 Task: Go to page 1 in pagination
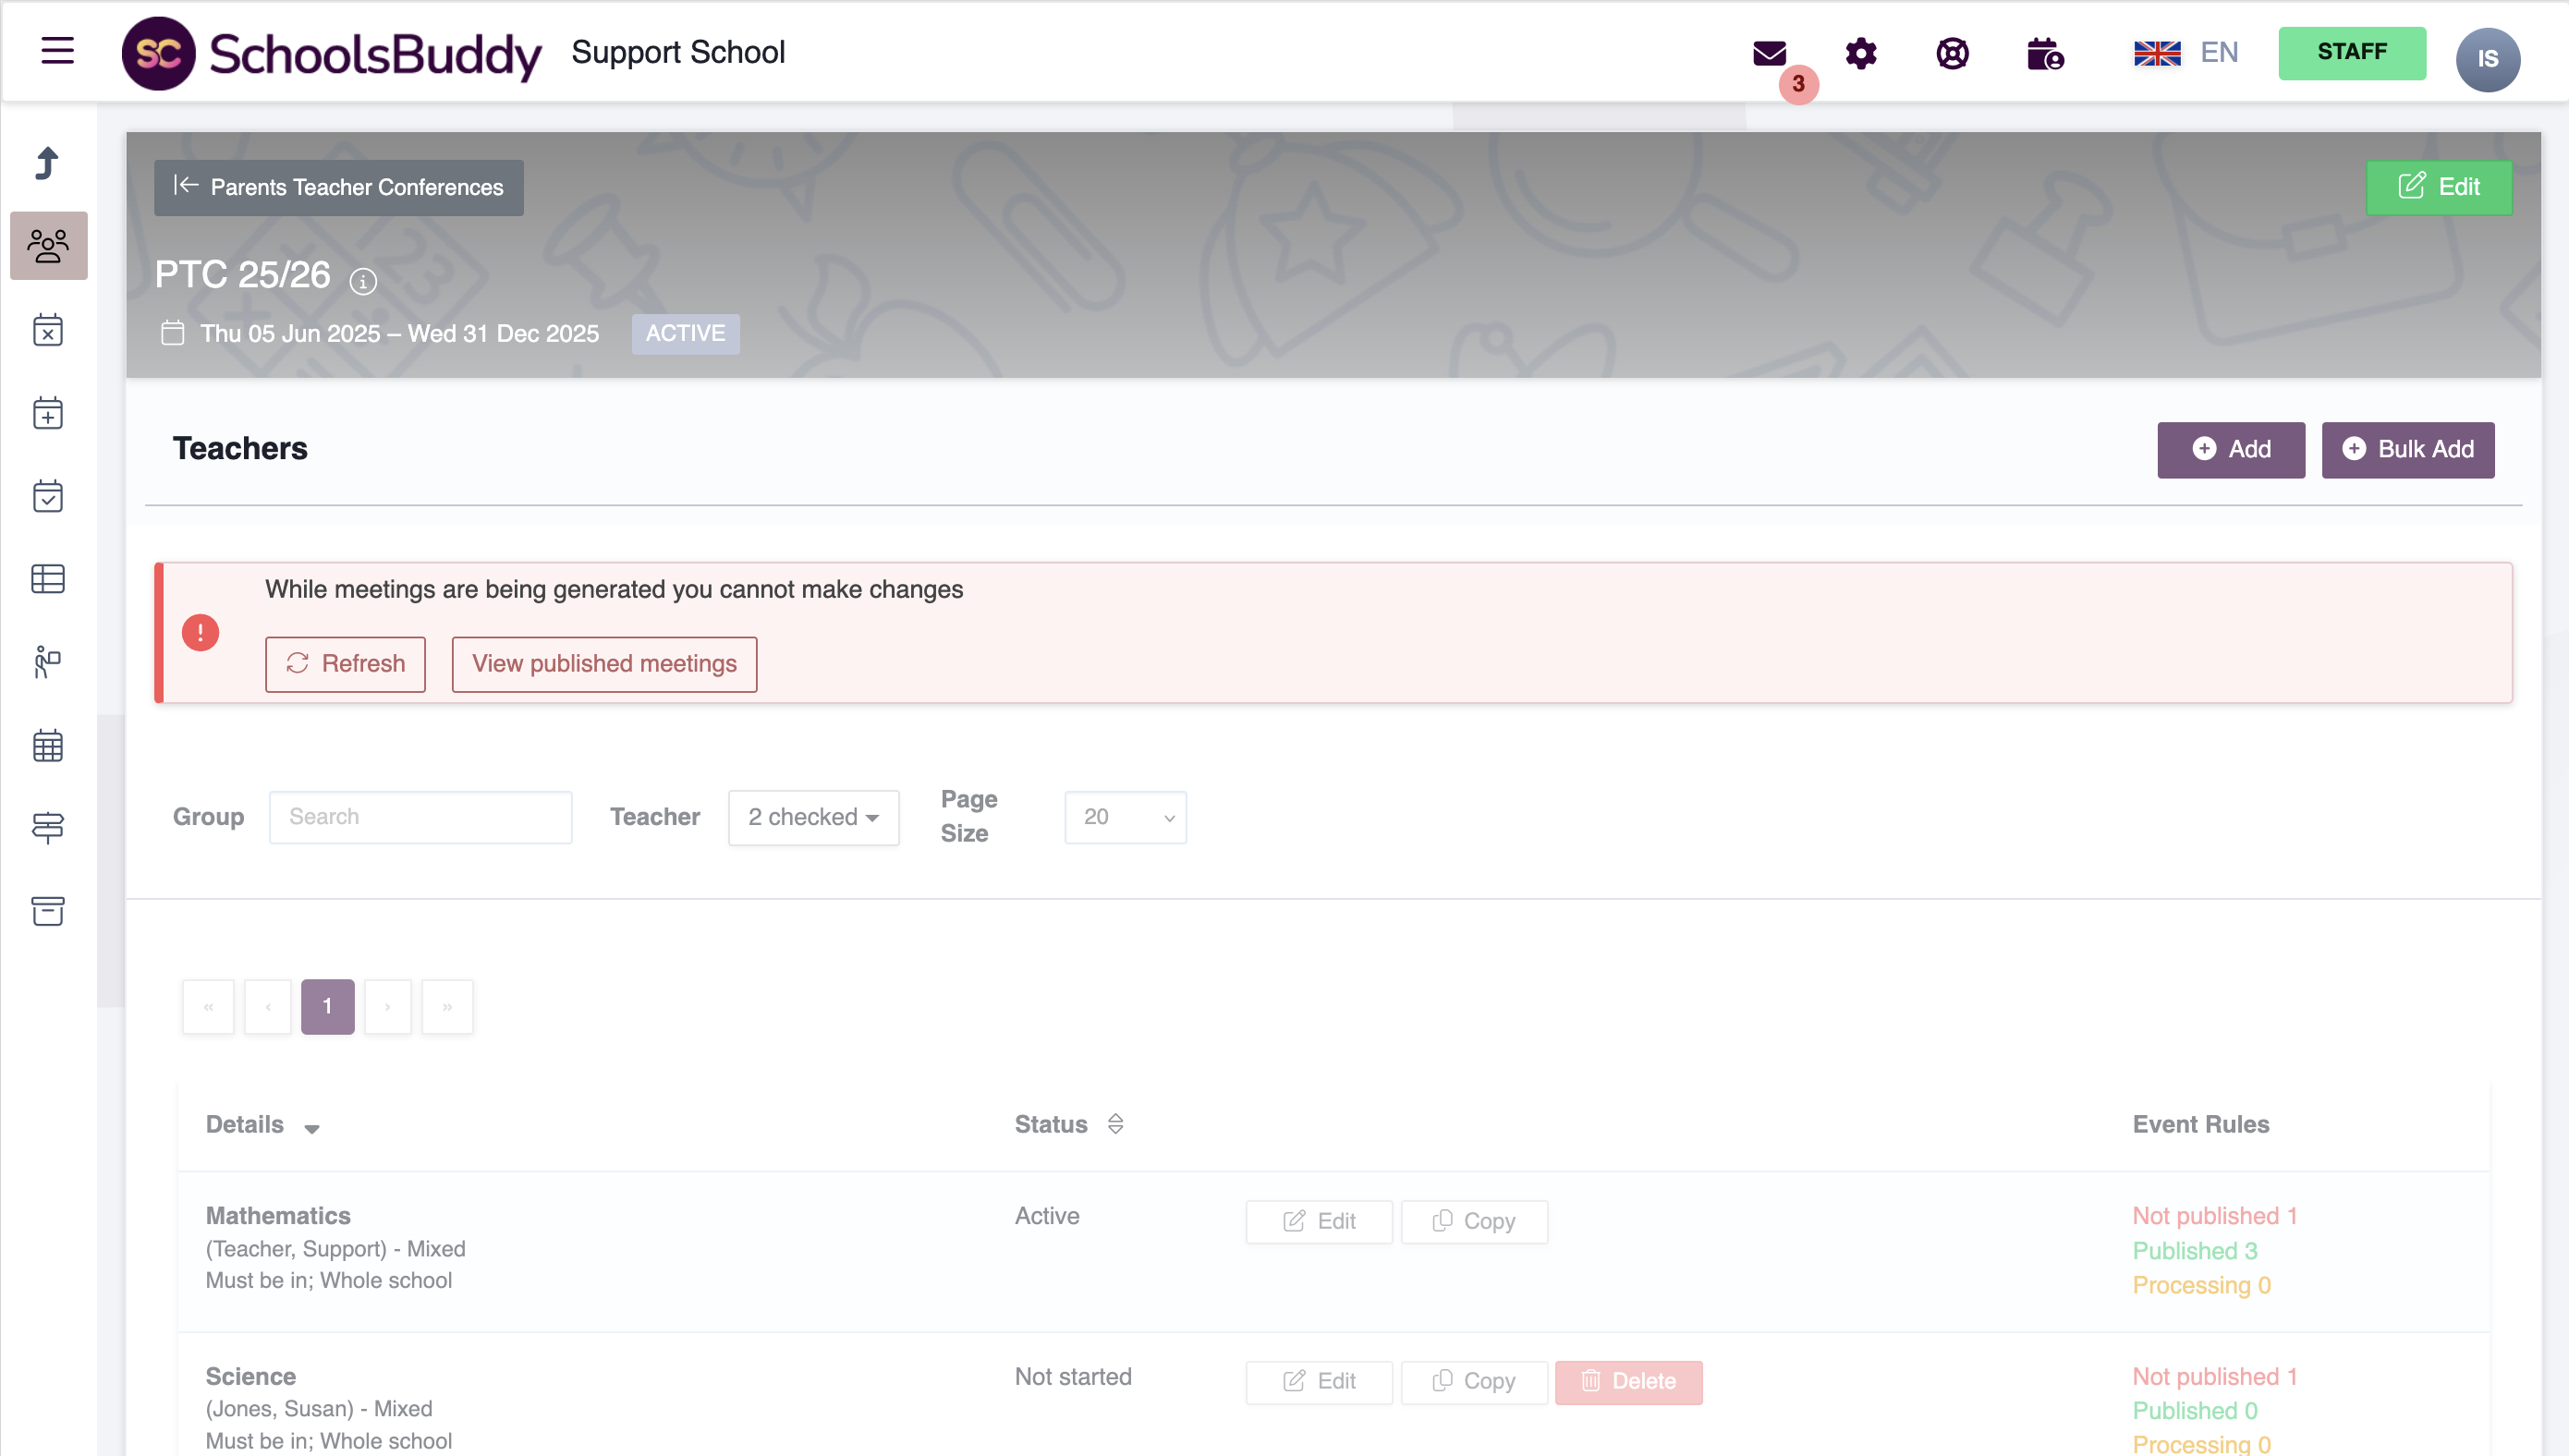pos(327,1006)
